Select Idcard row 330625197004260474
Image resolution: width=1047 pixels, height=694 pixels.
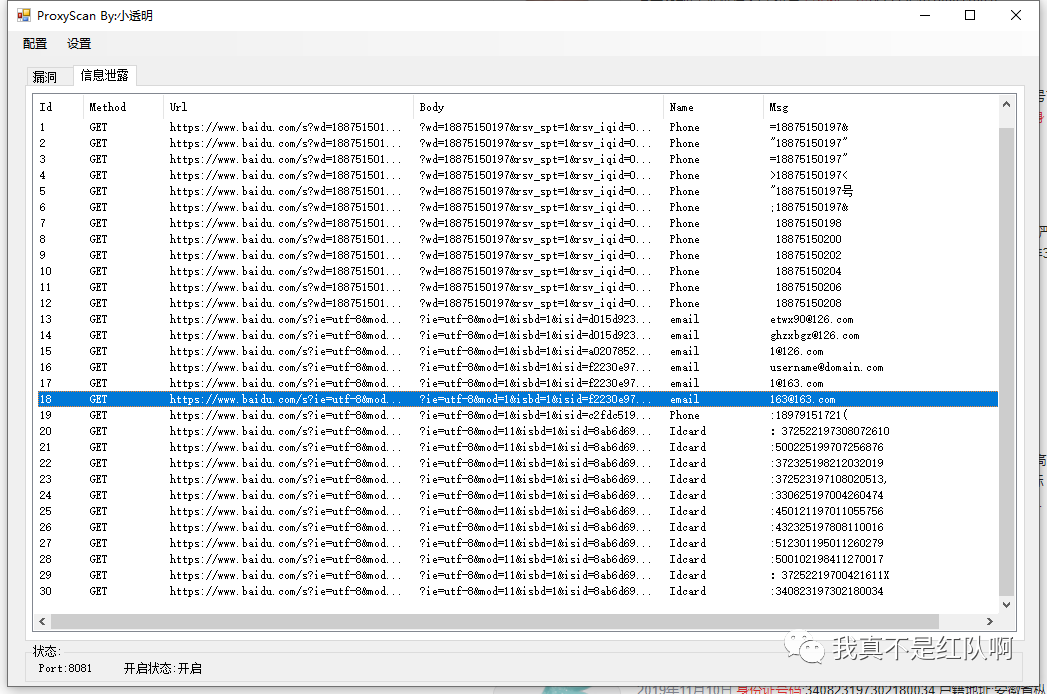pyautogui.click(x=517, y=496)
